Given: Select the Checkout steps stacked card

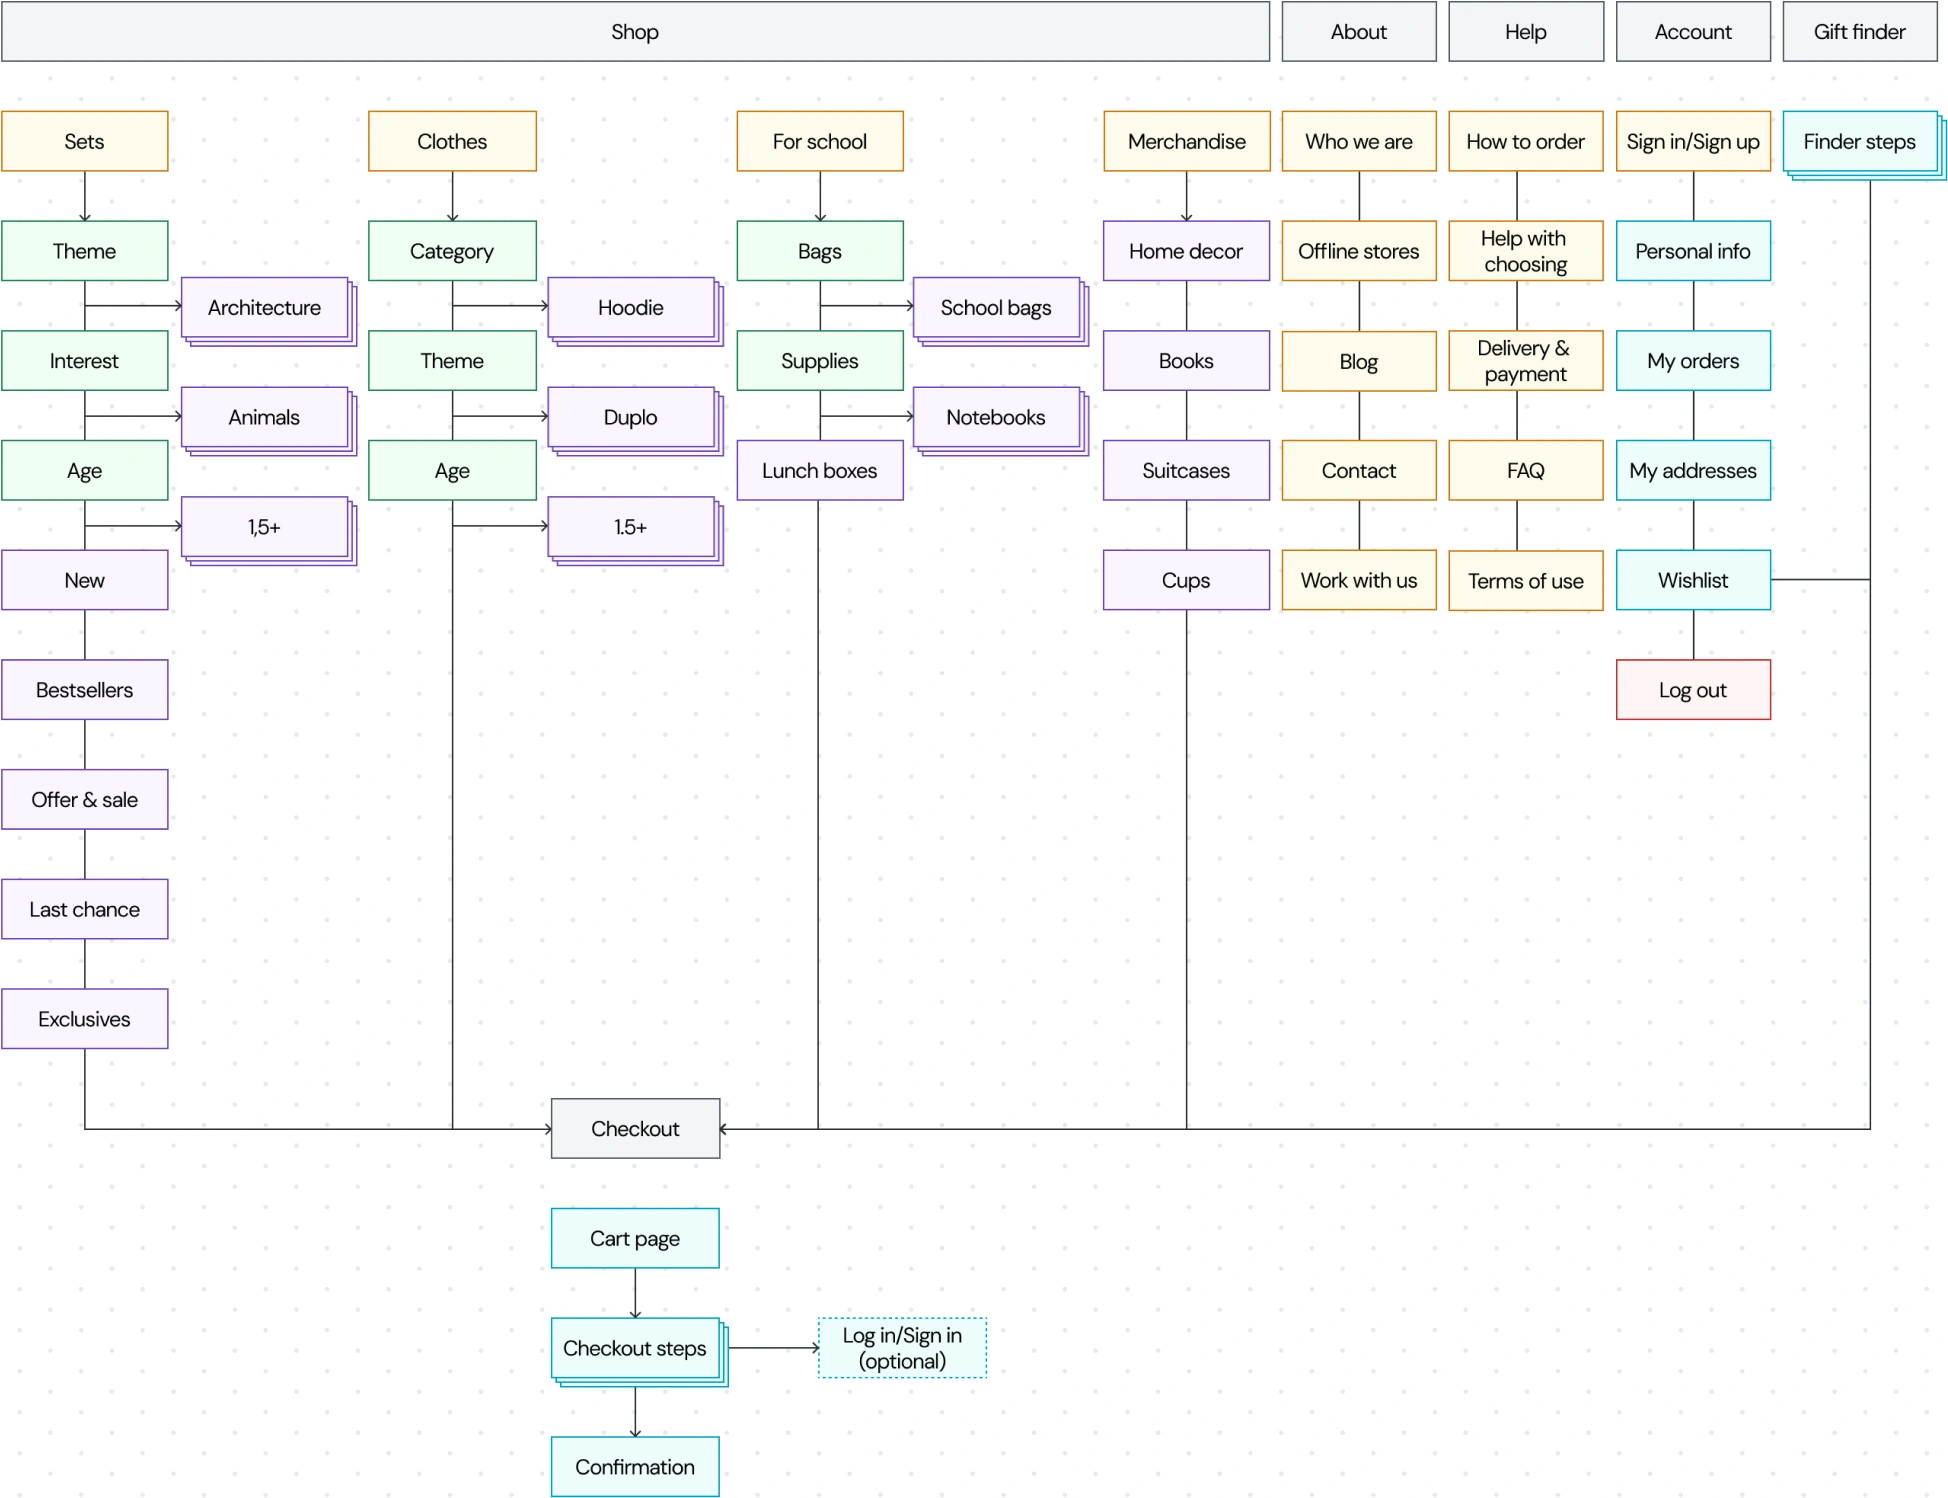Looking at the screenshot, I should point(635,1348).
